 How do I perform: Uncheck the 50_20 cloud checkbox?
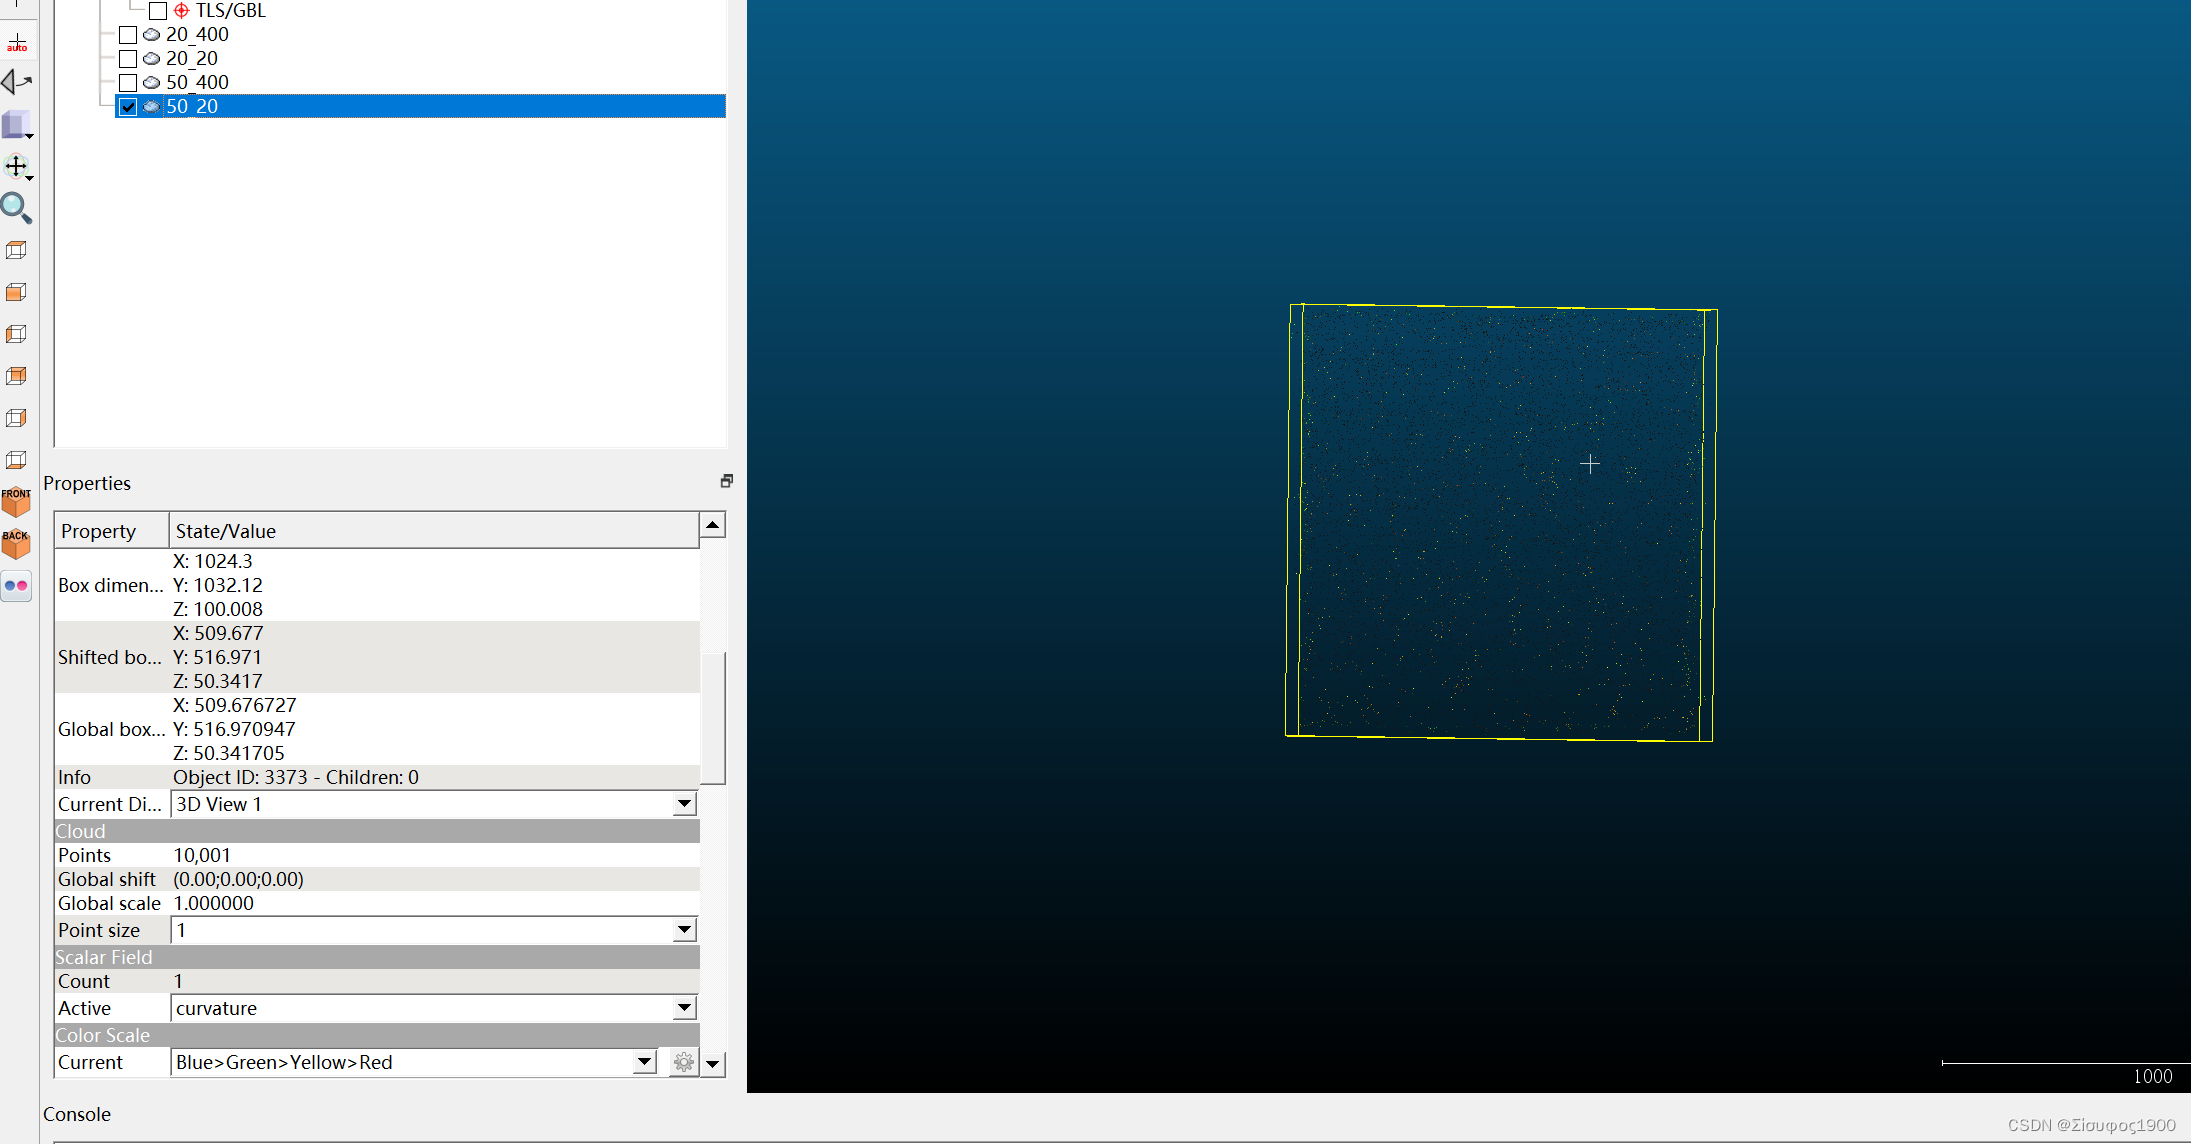click(x=128, y=107)
